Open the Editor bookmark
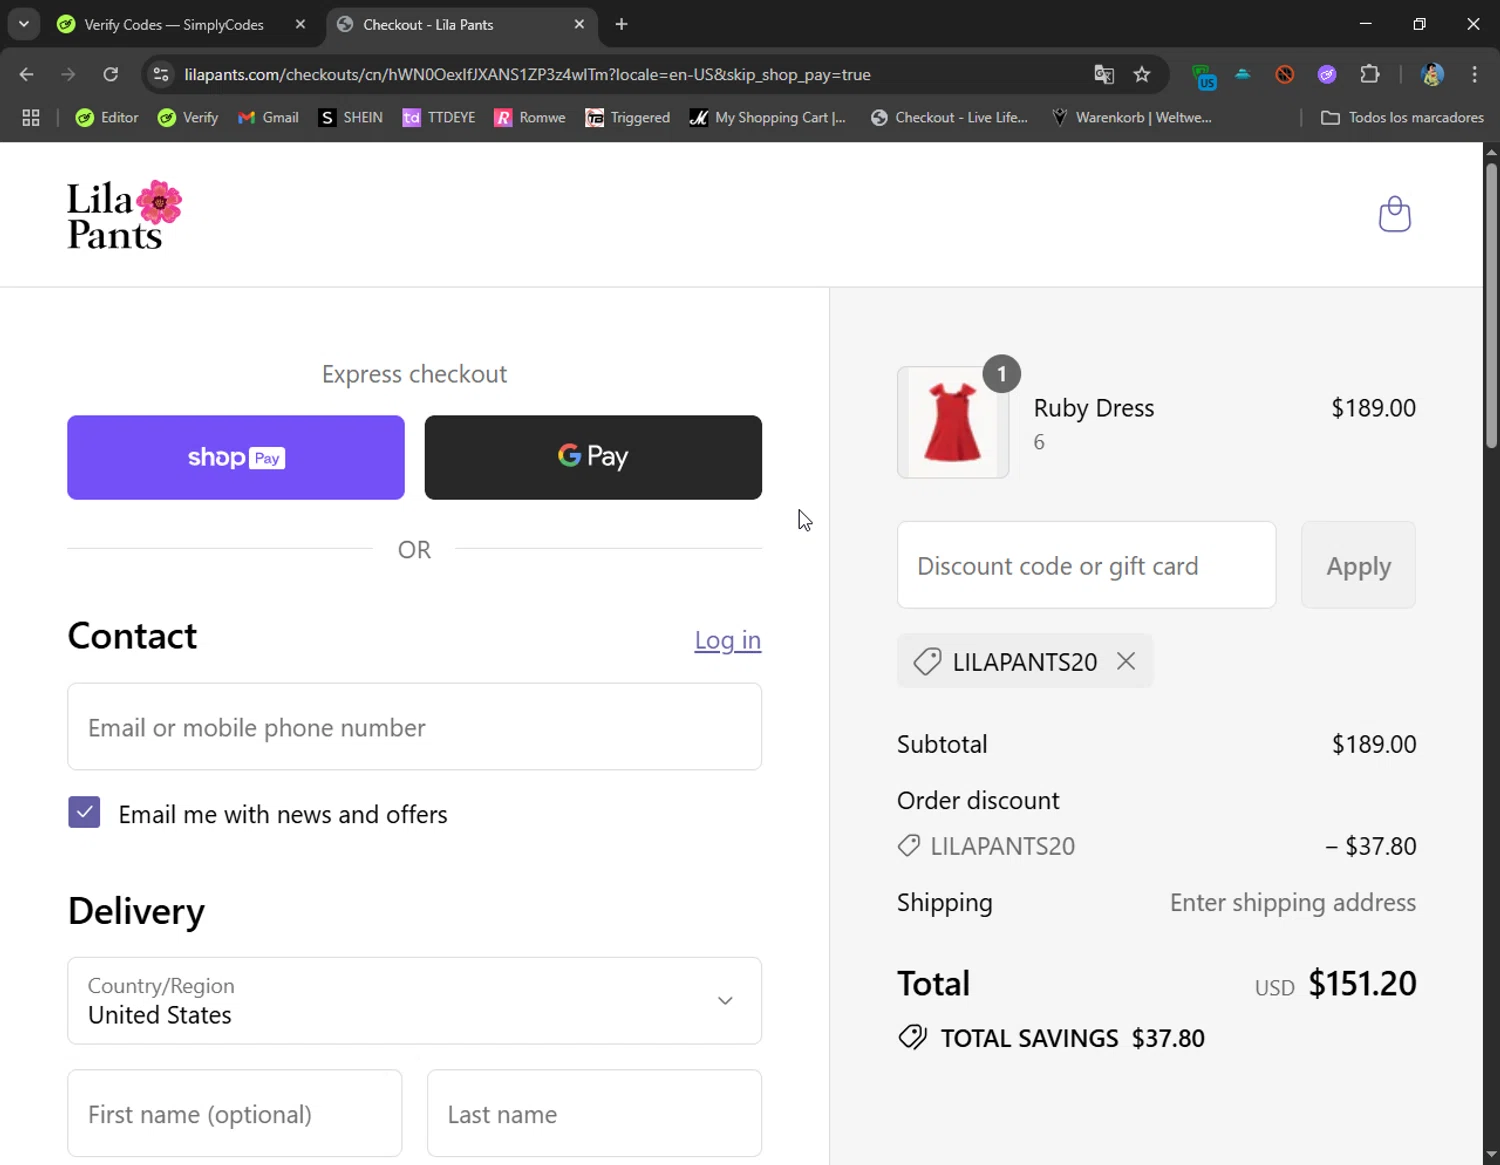Viewport: 1500px width, 1165px height. click(107, 117)
